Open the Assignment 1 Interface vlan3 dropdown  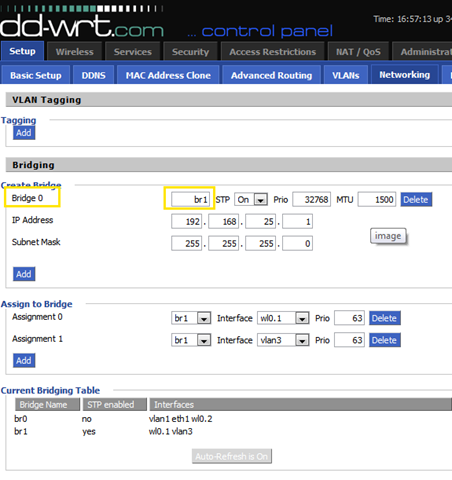[283, 340]
